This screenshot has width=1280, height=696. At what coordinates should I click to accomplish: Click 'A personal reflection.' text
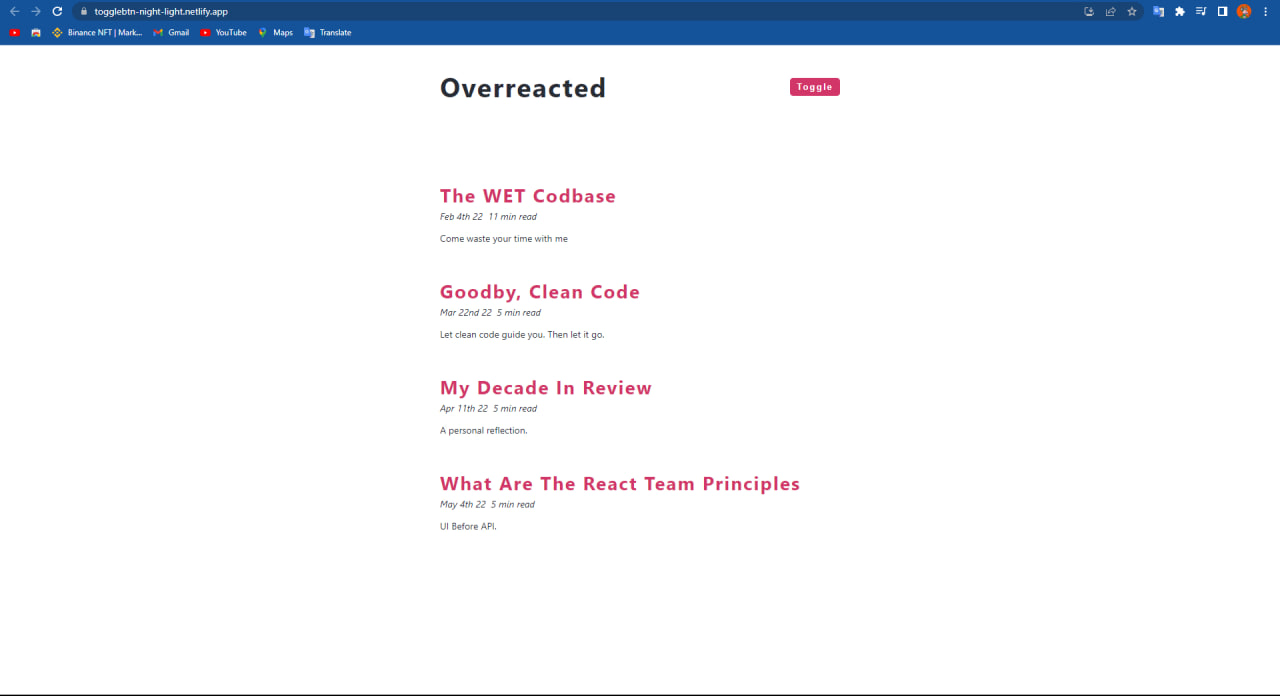(484, 431)
